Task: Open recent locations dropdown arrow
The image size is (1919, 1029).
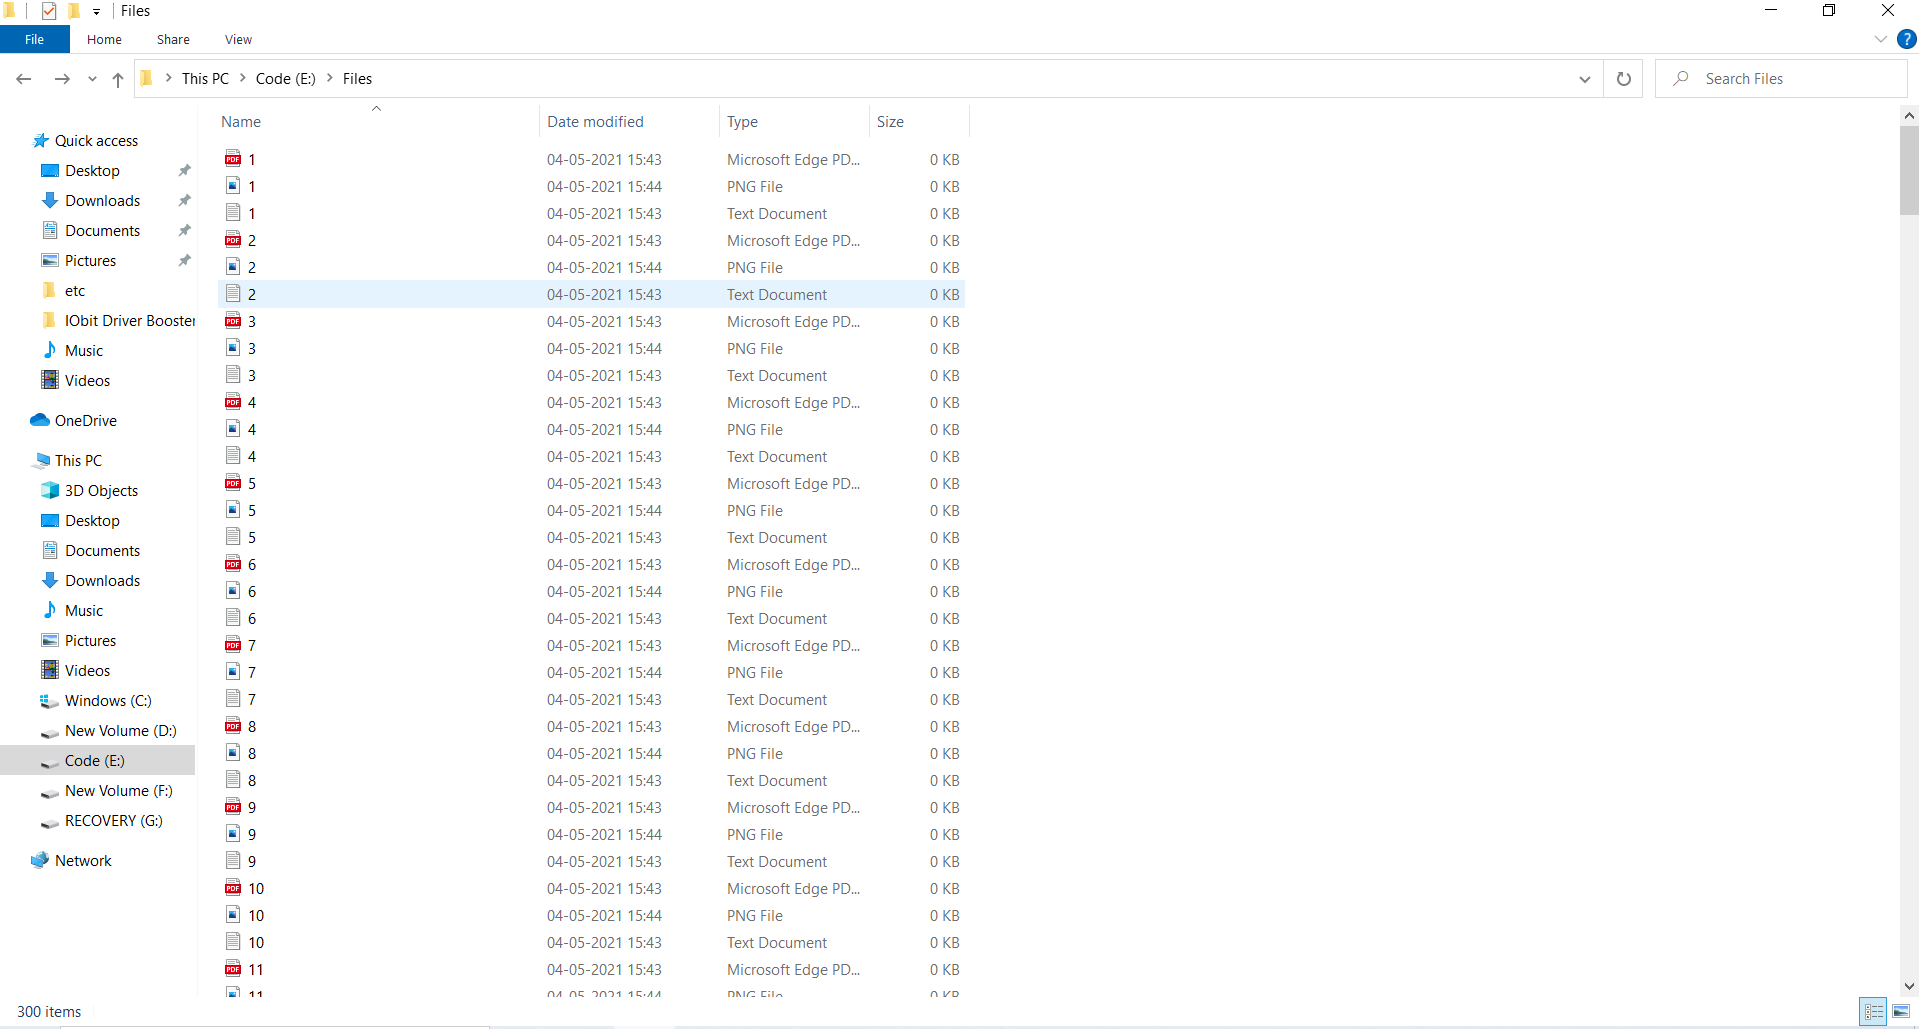Action: 92,79
